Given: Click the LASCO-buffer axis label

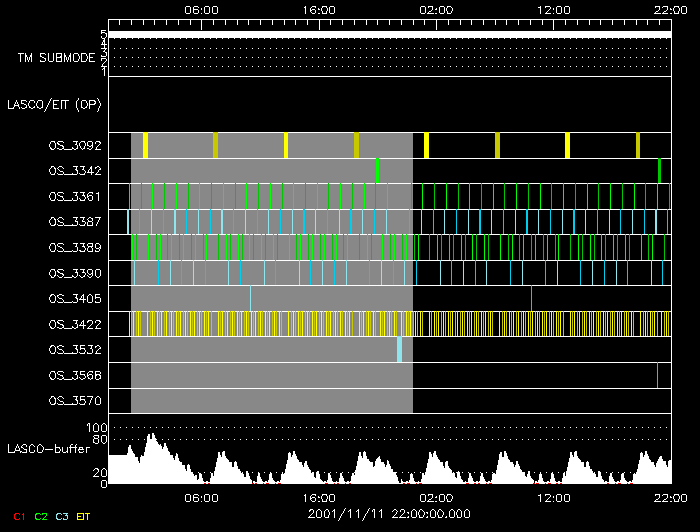Looking at the screenshot, I should click(x=39, y=448).
